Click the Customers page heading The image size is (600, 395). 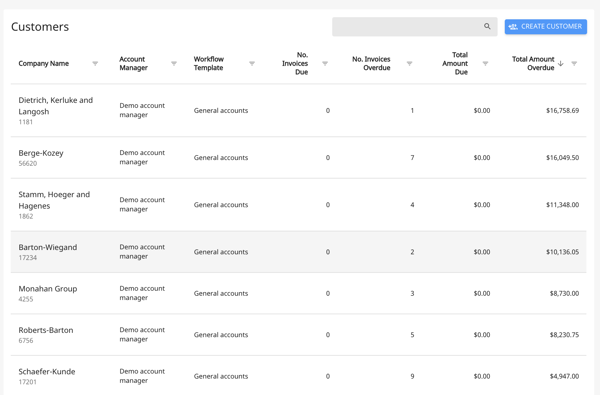click(40, 27)
